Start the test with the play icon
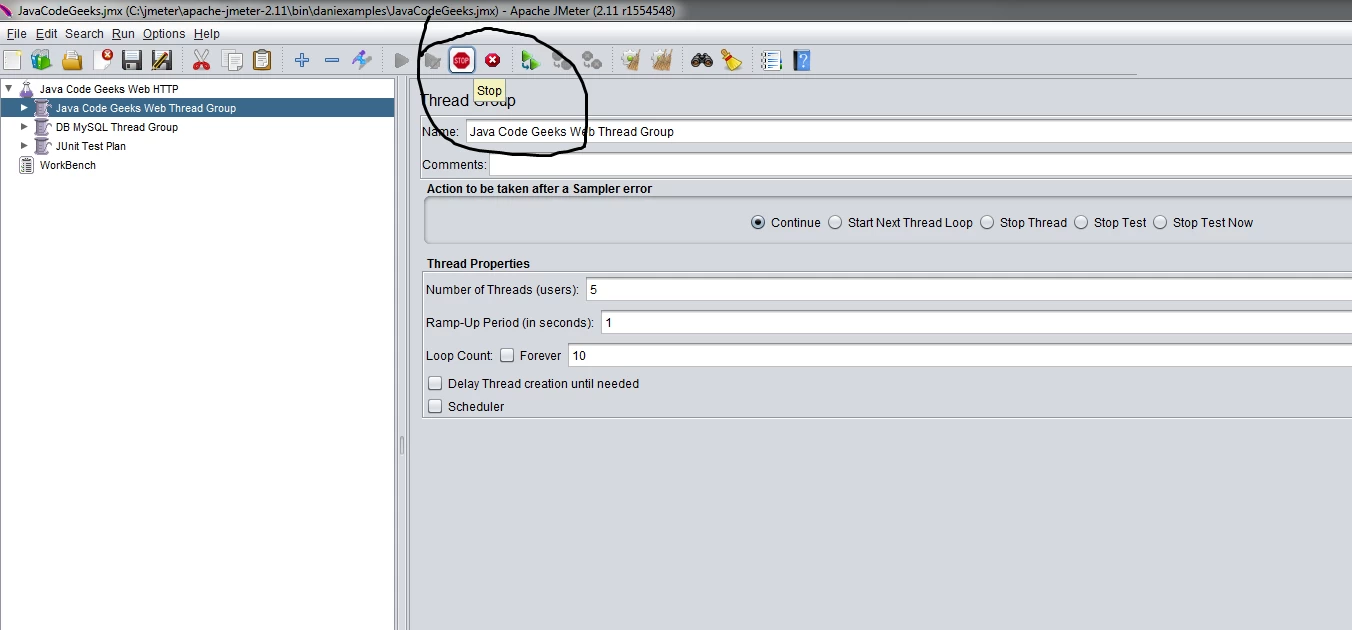 [x=402, y=61]
